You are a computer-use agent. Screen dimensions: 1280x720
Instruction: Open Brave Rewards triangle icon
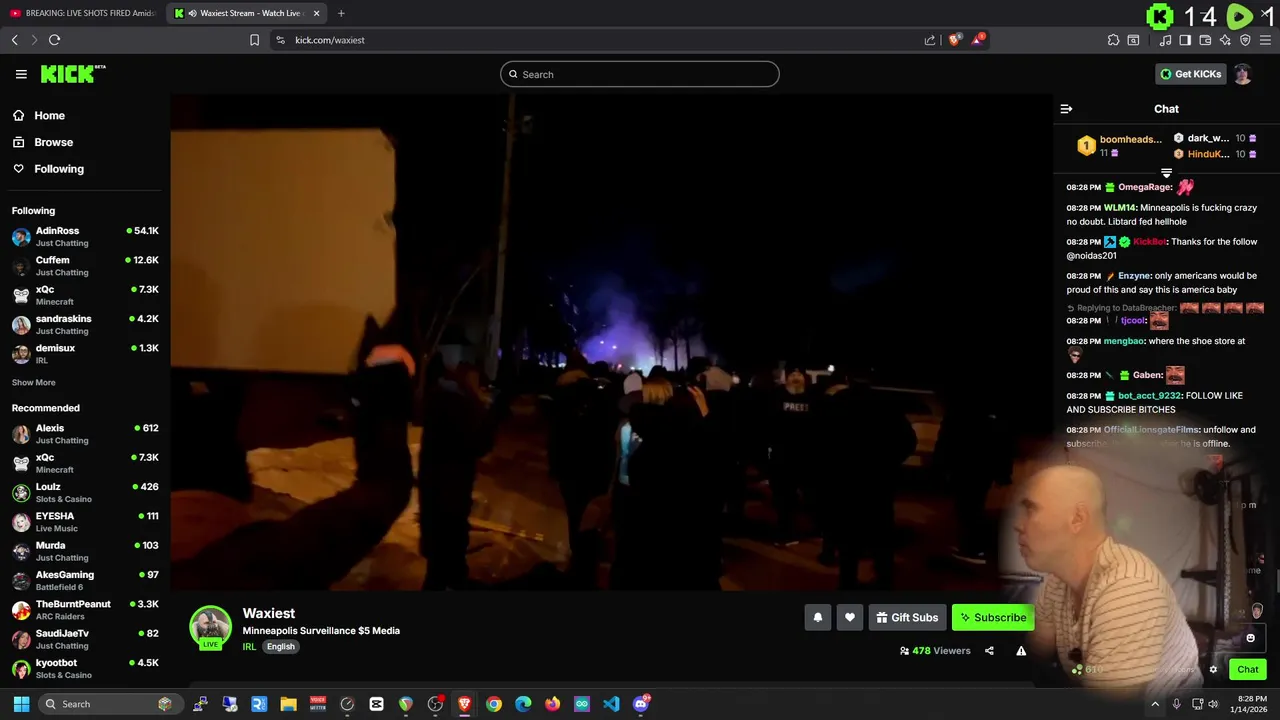978,40
